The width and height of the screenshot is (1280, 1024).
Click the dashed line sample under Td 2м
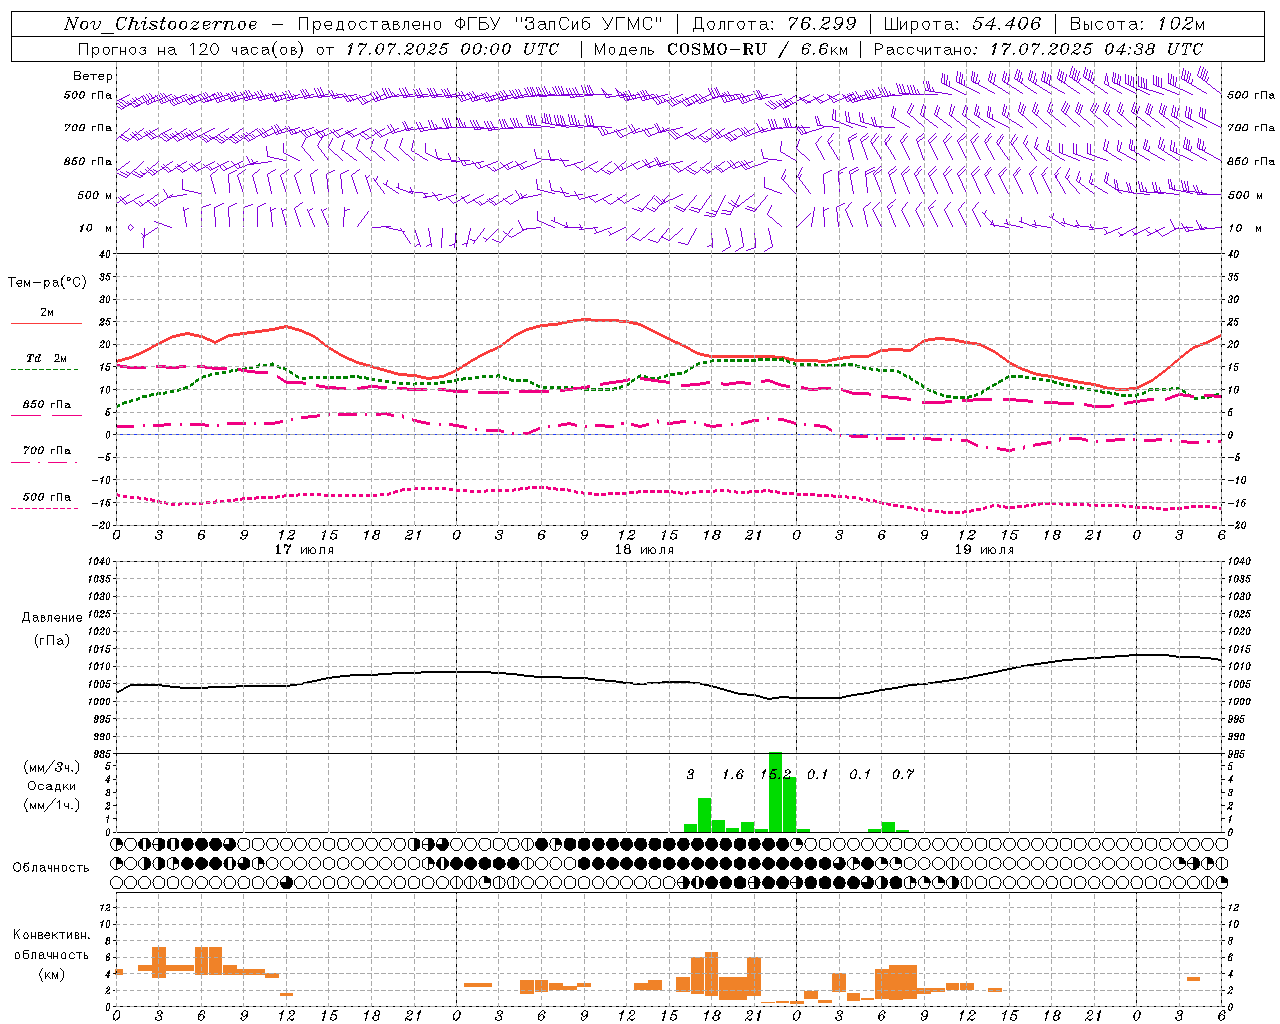coord(44,370)
